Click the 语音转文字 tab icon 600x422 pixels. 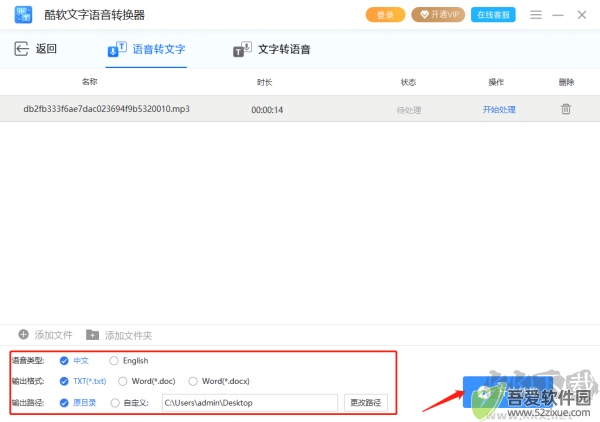(x=117, y=49)
